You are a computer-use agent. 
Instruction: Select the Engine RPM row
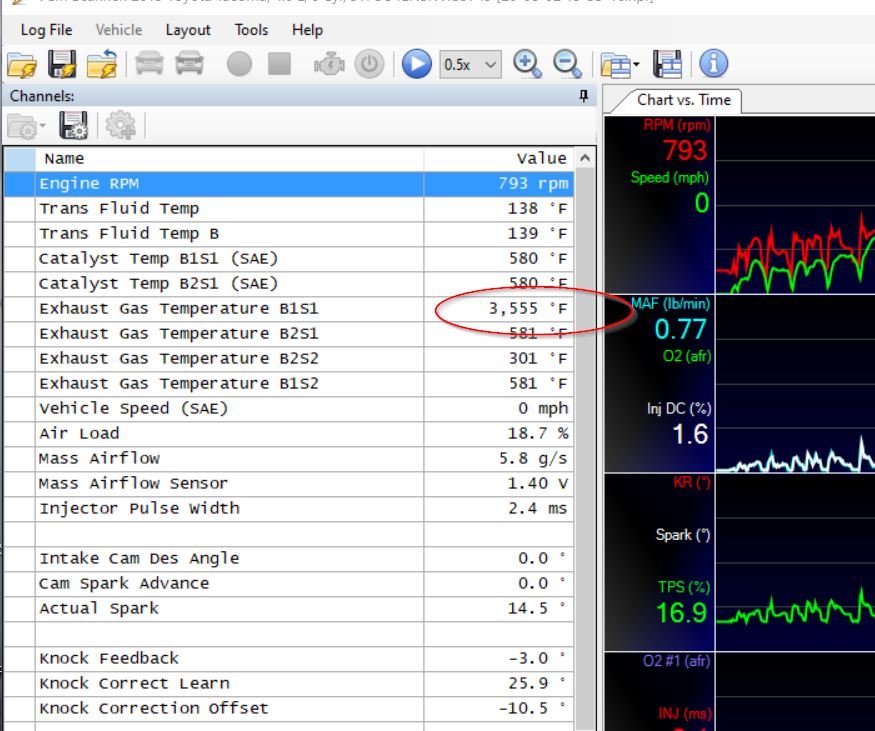click(x=289, y=184)
